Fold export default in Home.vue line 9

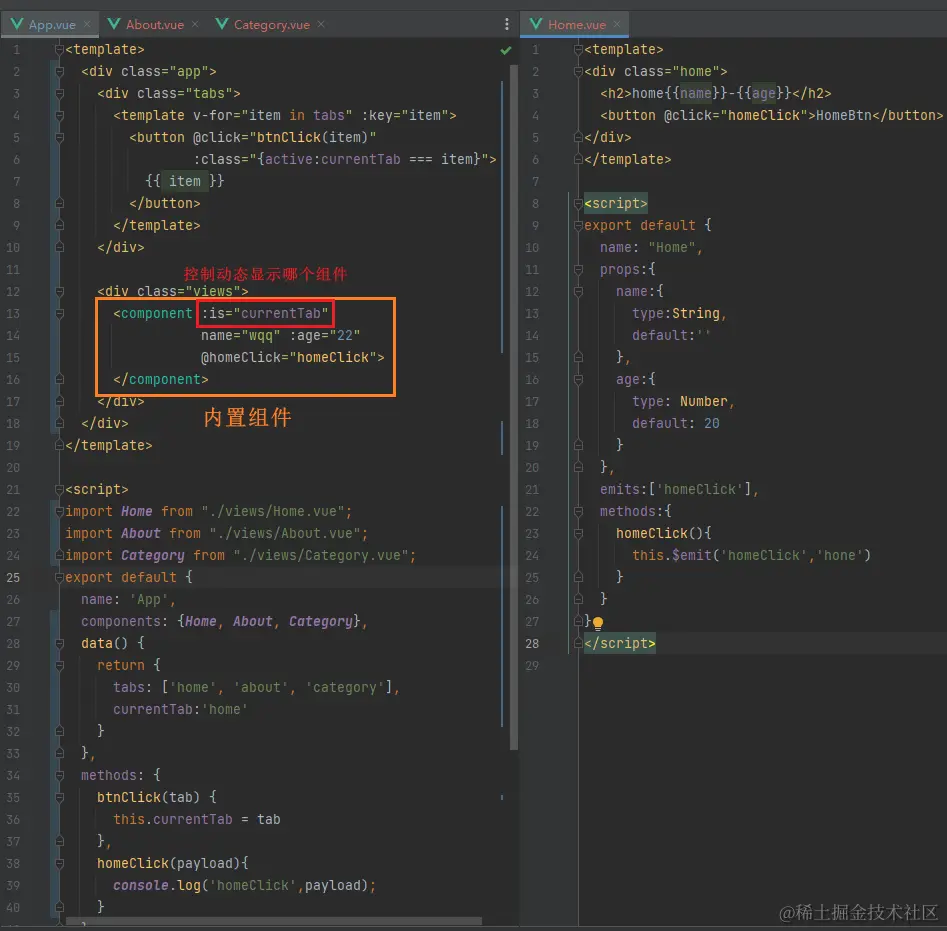tap(578, 225)
